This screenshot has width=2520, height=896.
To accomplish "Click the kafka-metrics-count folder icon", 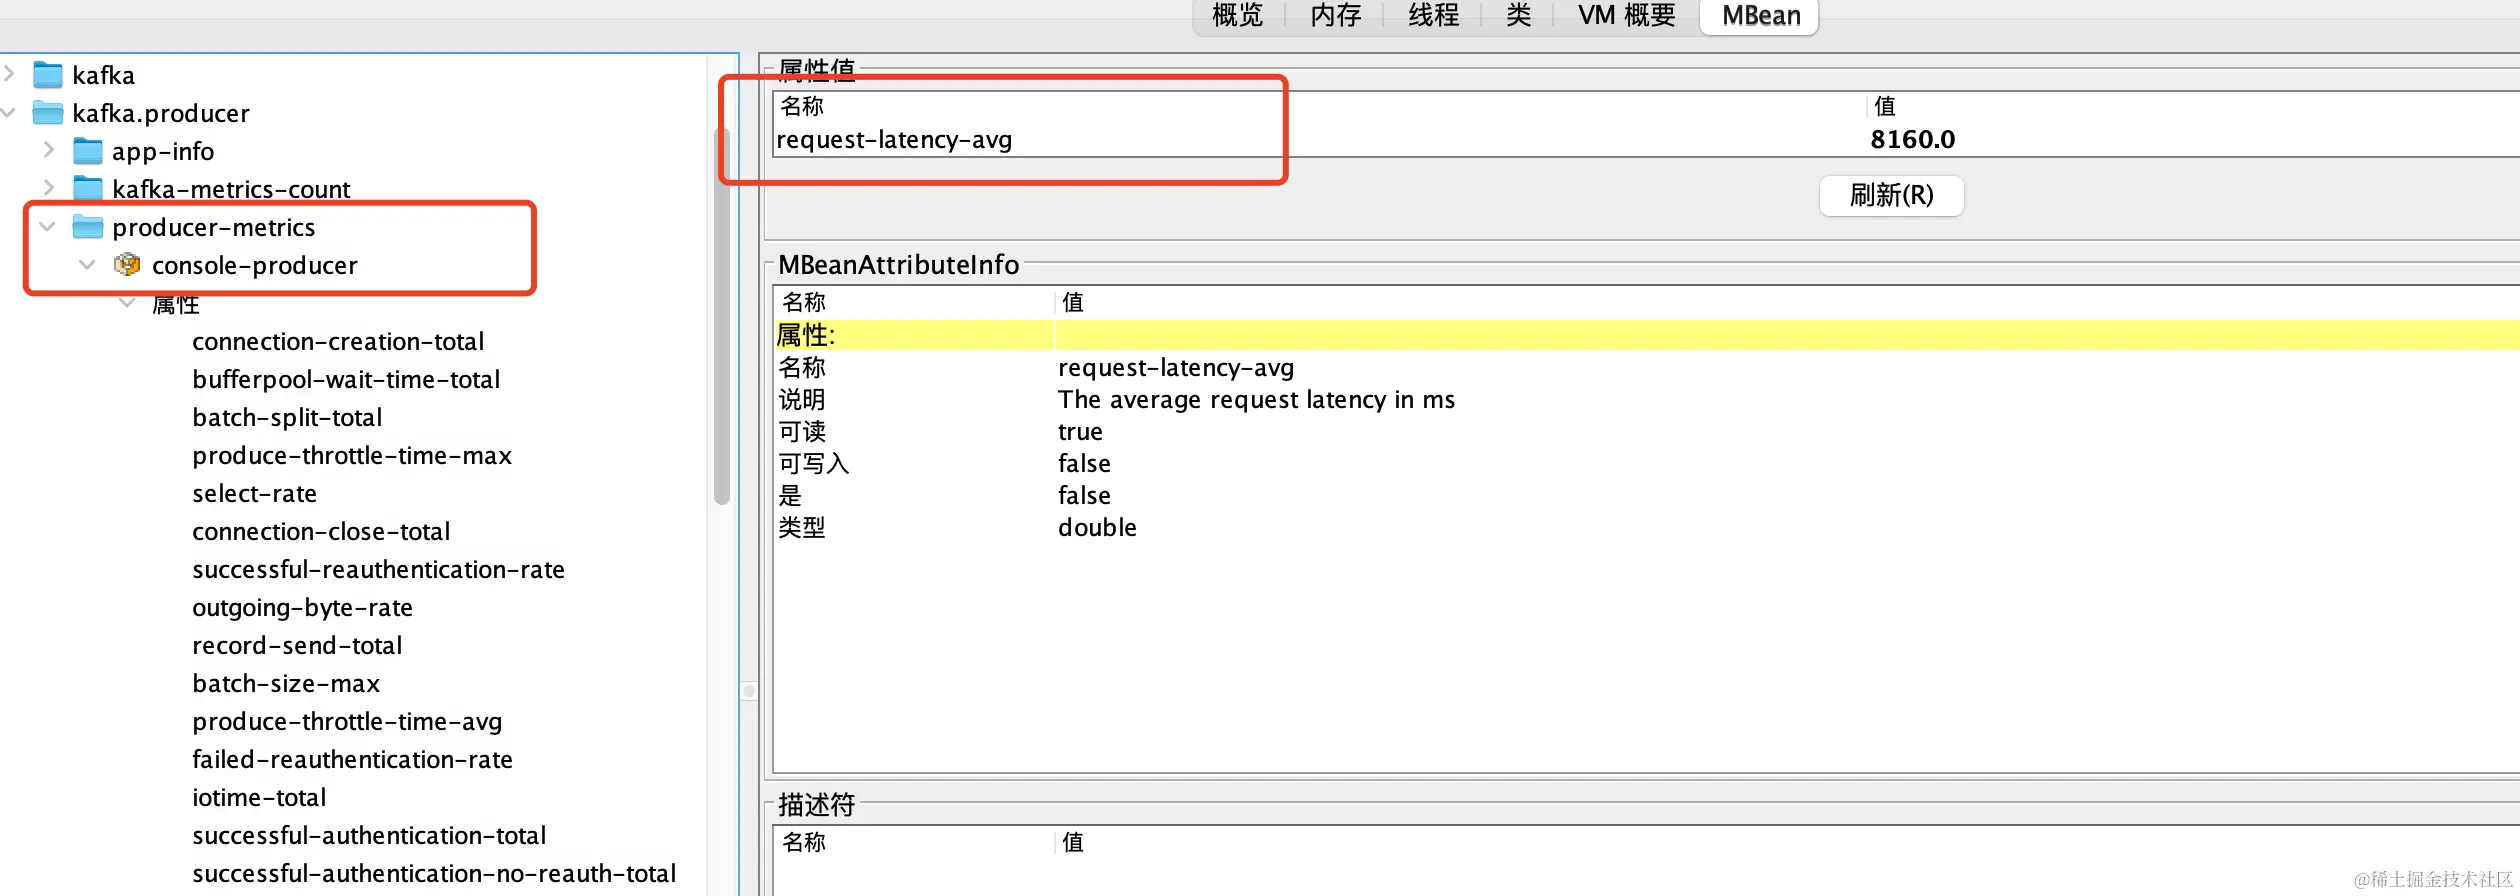I will coord(88,189).
